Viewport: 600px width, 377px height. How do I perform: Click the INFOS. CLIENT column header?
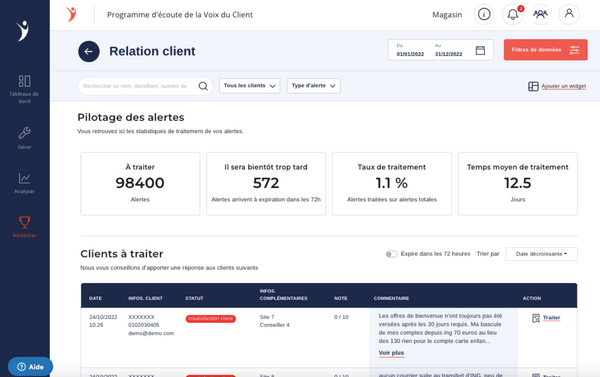[145, 298]
